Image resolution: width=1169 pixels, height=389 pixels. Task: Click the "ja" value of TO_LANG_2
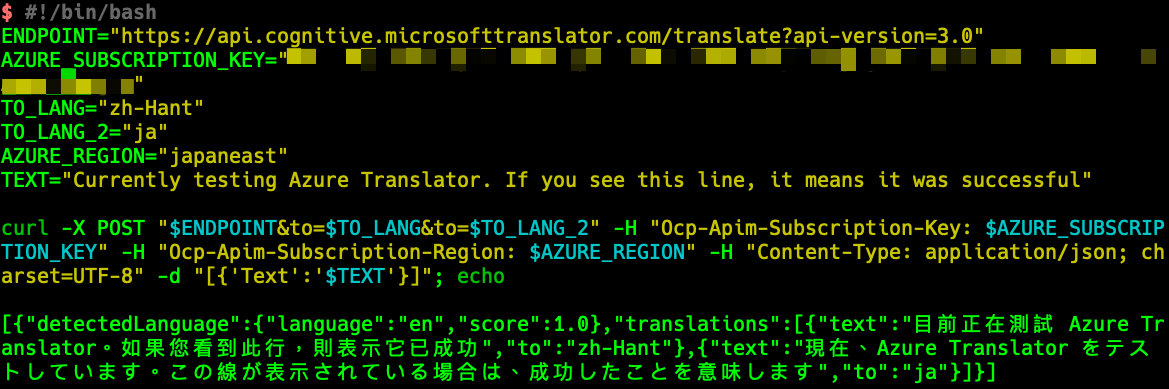[145, 133]
